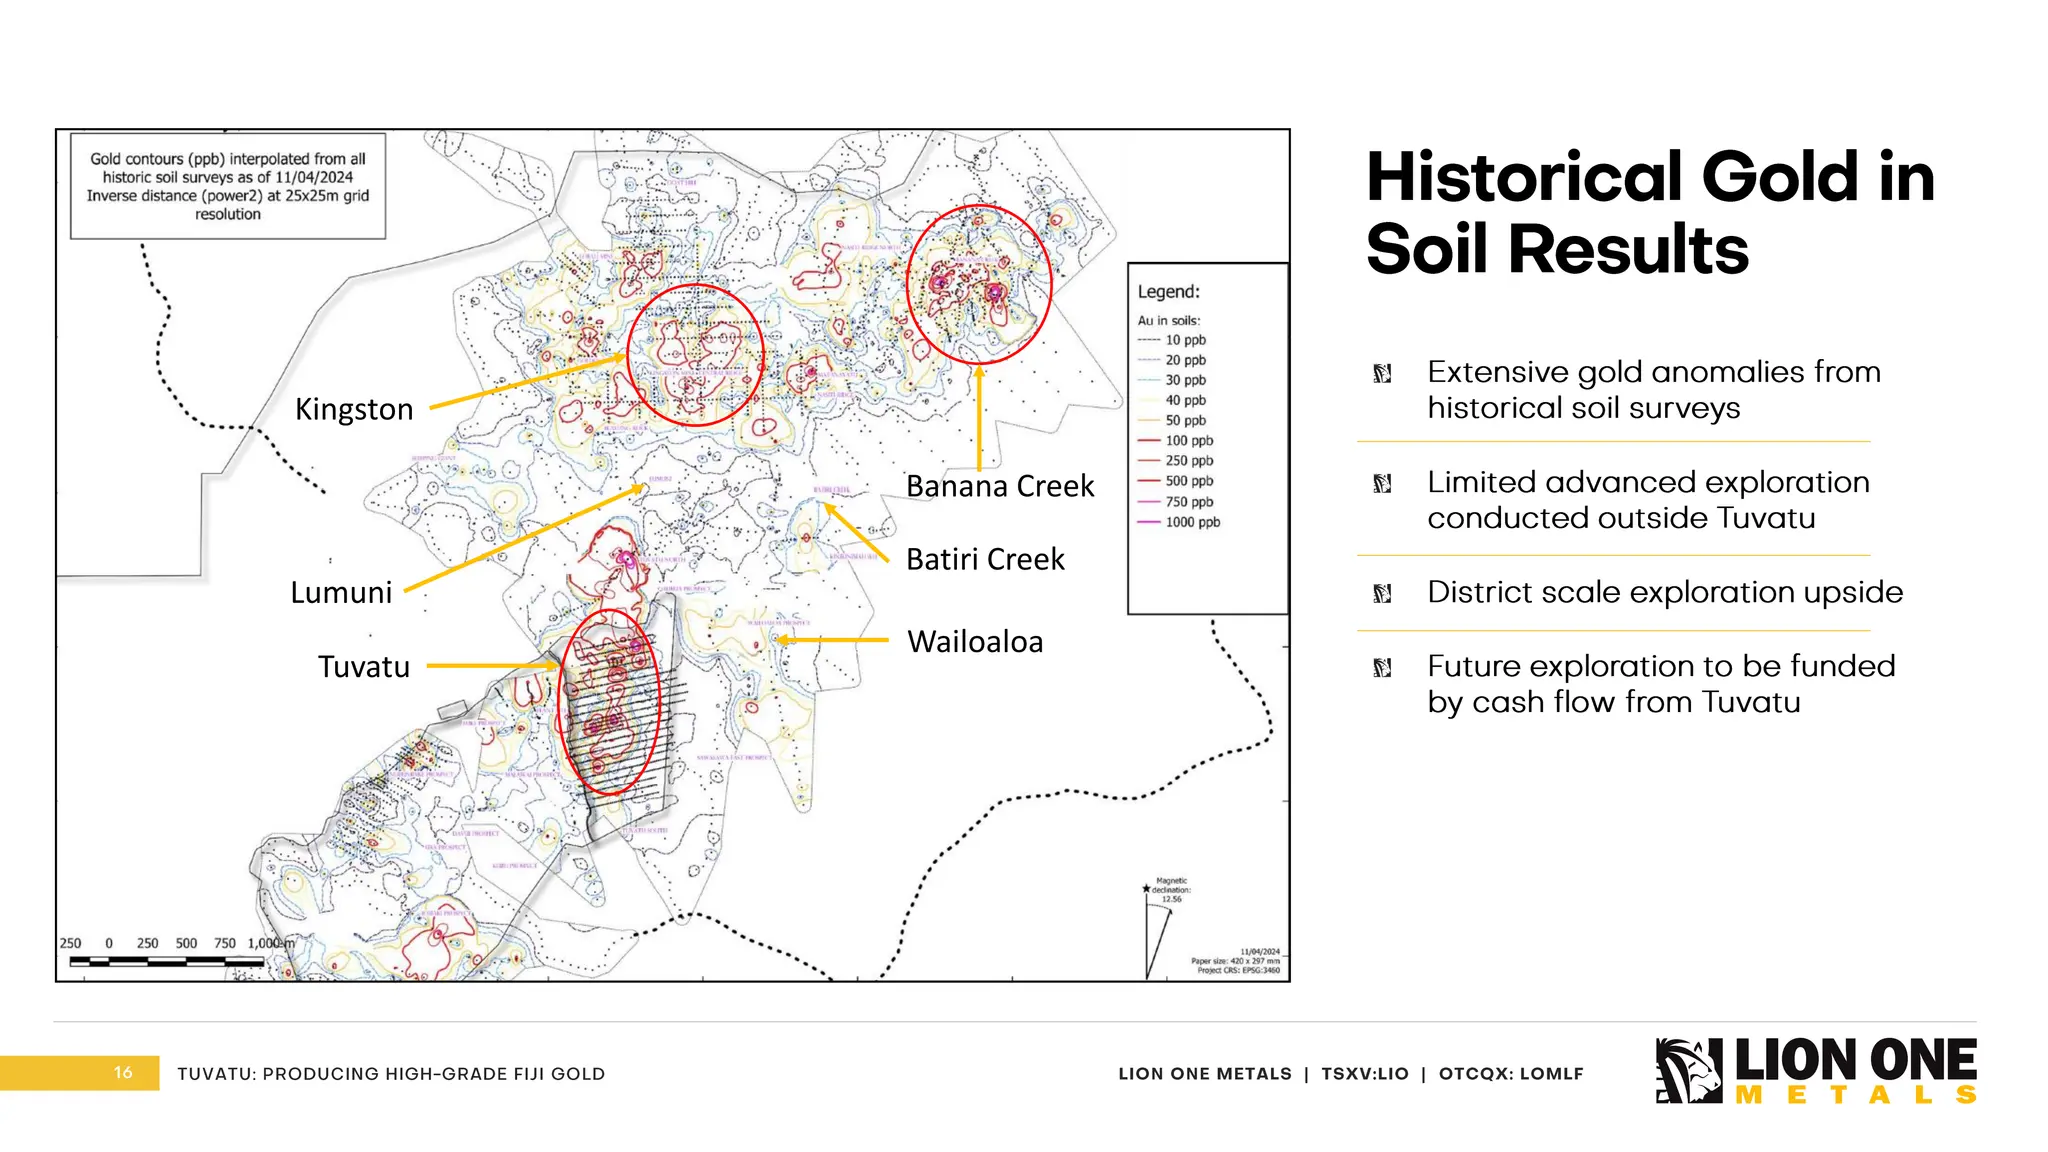This screenshot has width=2048, height=1152.
Task: Click lion bullet beside Extensive gold anomalies
Action: (x=1382, y=374)
